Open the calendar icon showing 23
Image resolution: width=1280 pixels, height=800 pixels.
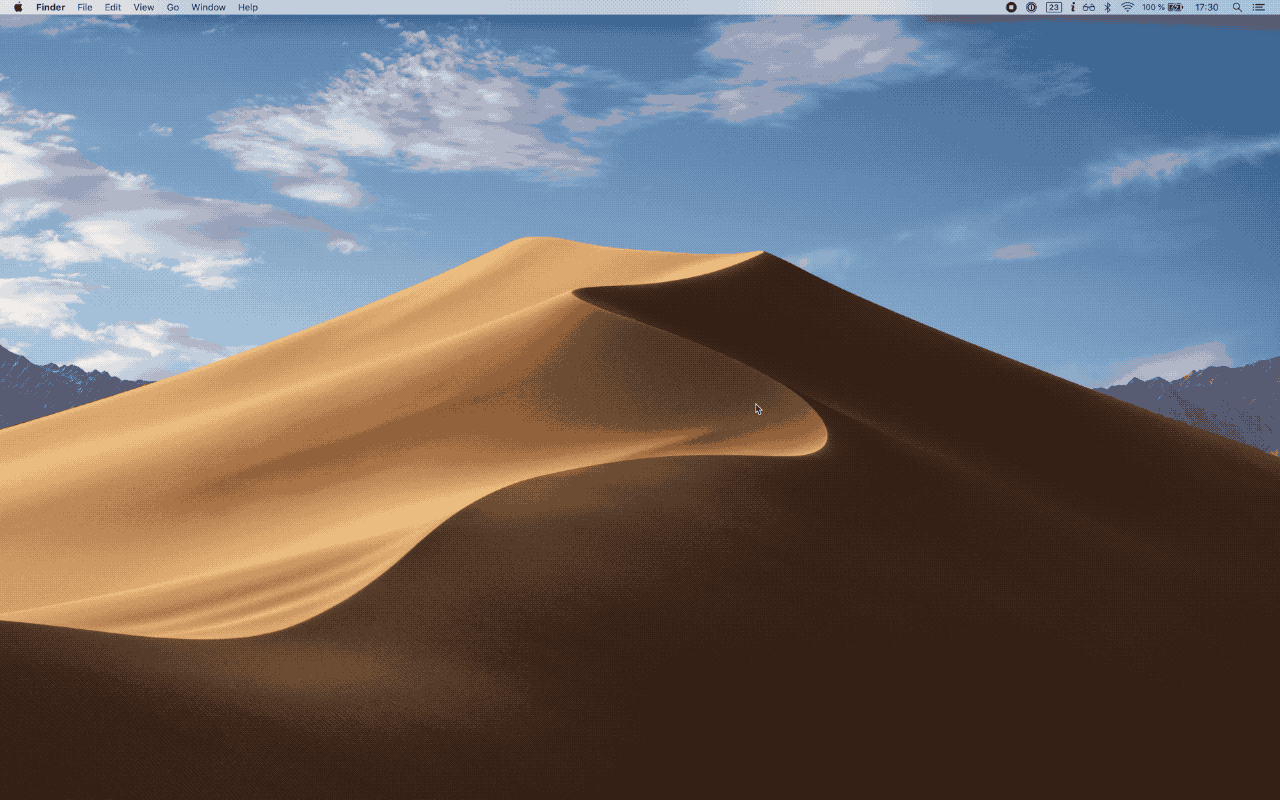point(1054,7)
